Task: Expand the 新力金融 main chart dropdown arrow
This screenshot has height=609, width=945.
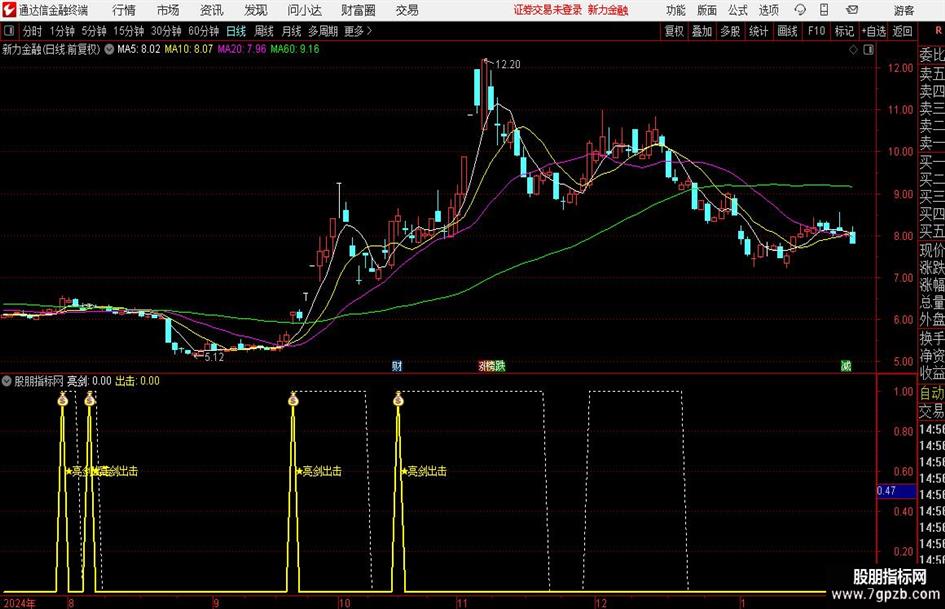Action: [109, 49]
